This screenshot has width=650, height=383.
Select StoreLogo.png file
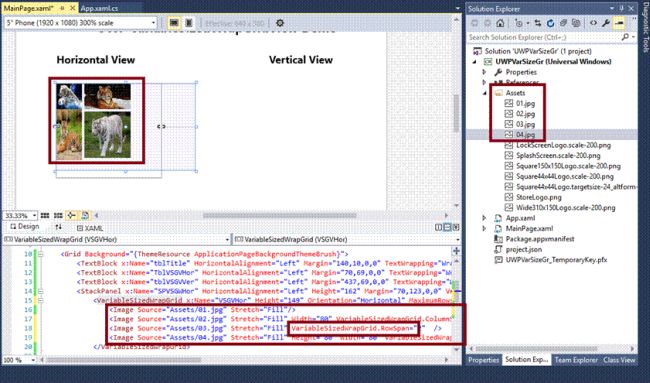click(538, 197)
